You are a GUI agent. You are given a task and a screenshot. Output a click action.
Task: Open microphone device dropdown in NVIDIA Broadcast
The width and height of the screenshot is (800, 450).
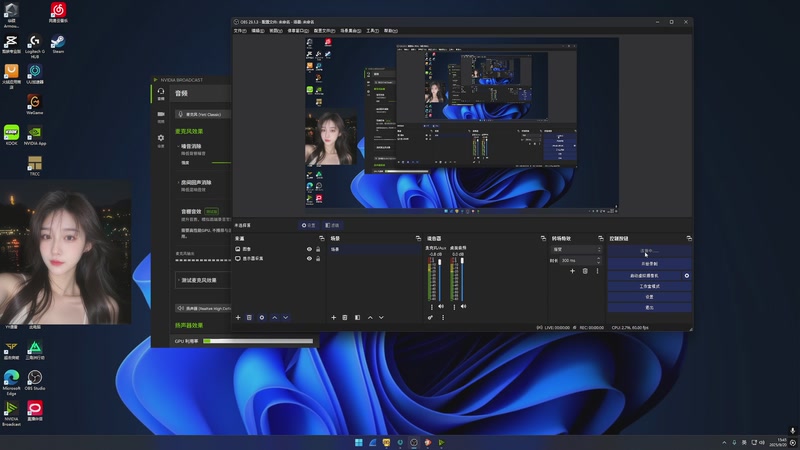(x=202, y=115)
